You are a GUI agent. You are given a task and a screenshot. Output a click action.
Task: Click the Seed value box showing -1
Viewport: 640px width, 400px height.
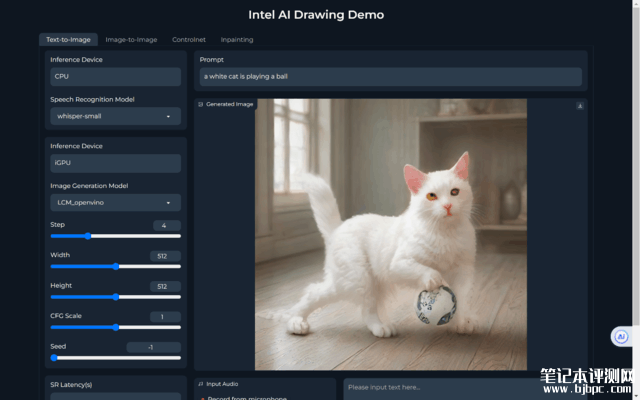153,347
